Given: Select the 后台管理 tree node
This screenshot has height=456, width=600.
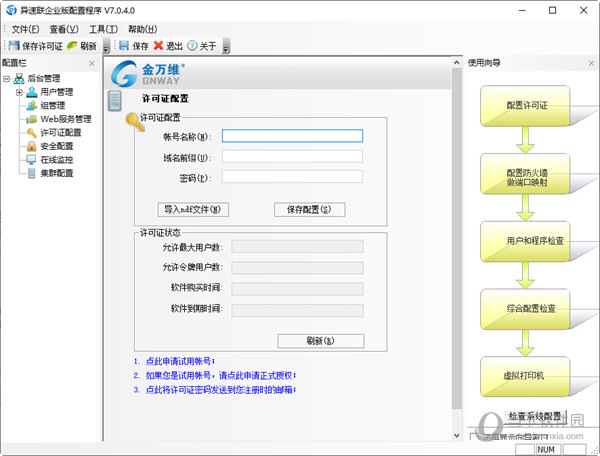Looking at the screenshot, I should point(44,78).
